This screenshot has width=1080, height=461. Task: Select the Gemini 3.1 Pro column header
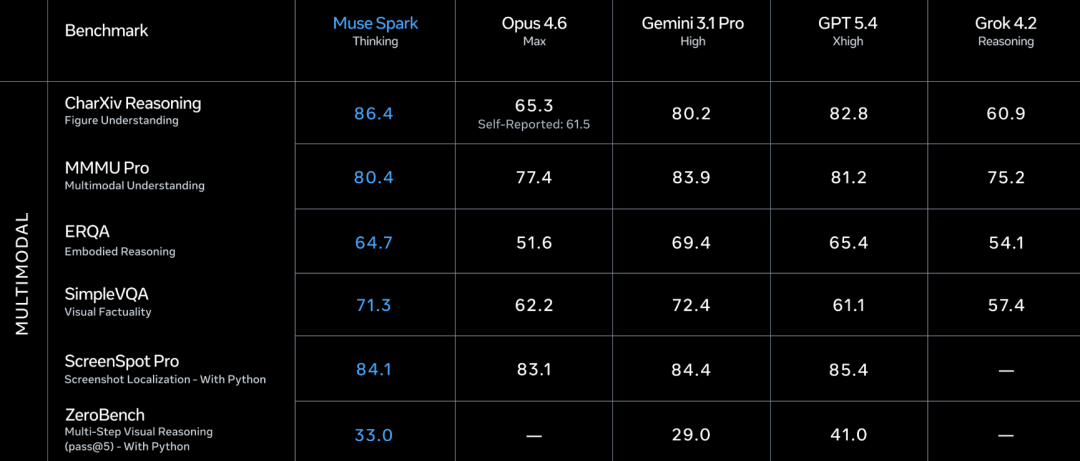coord(692,31)
